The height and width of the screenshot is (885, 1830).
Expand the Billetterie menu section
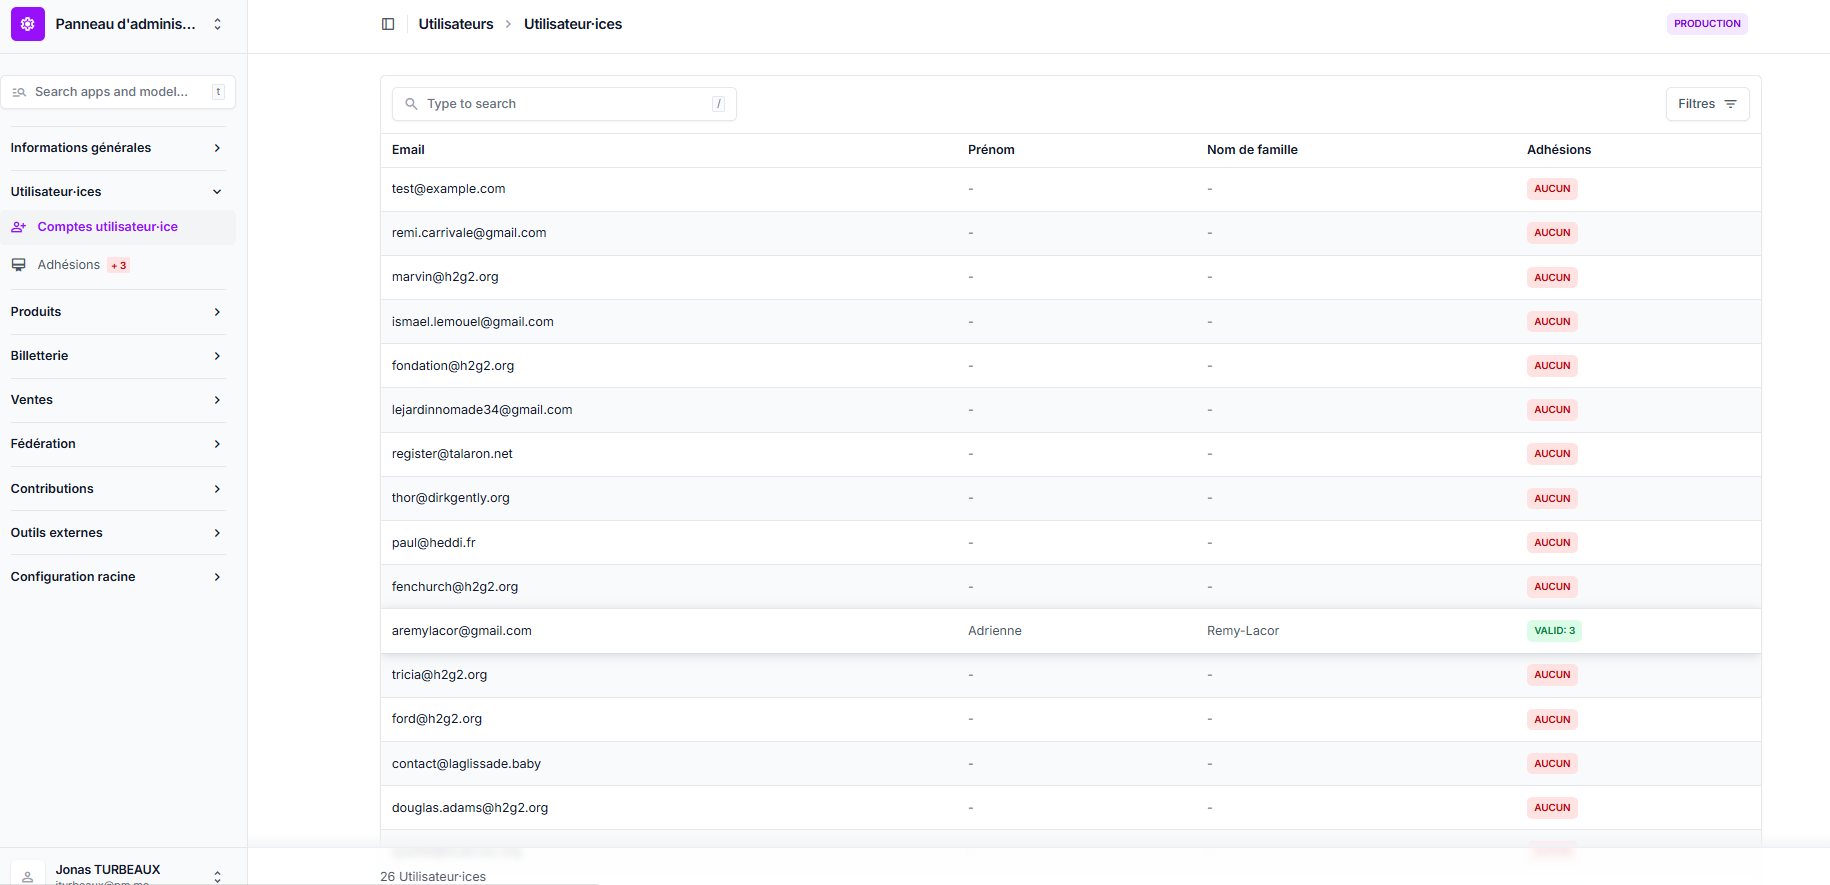tap(116, 356)
